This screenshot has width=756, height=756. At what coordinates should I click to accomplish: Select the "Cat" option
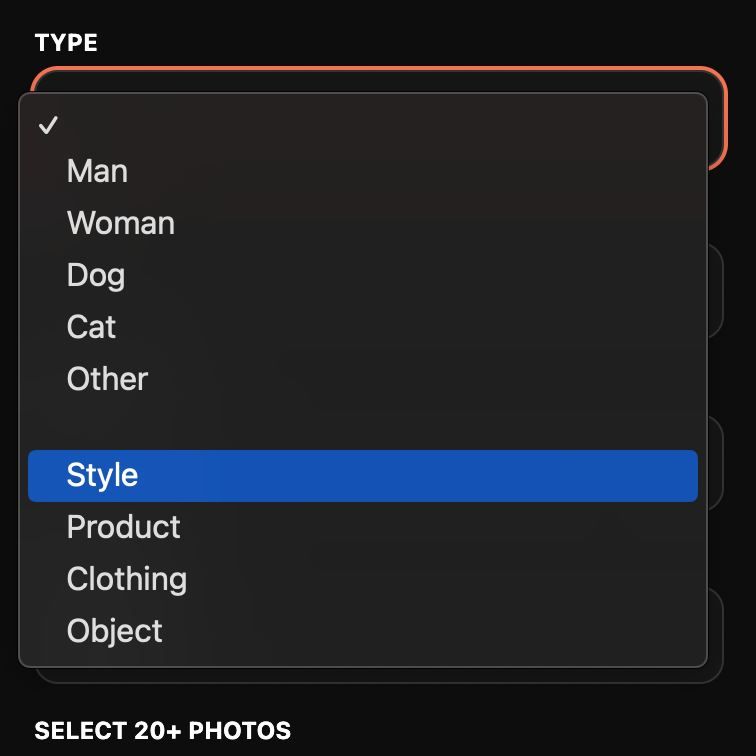[91, 327]
